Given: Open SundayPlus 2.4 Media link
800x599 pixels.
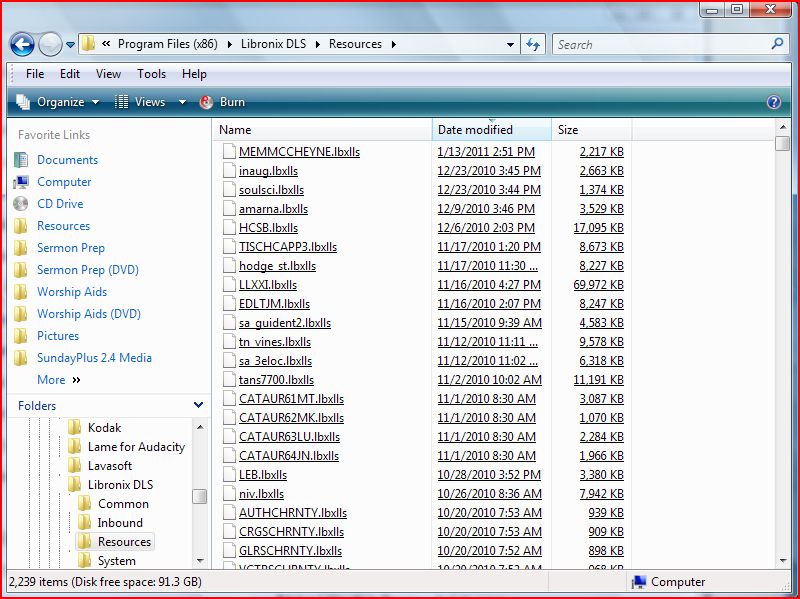Looking at the screenshot, I should click(94, 358).
